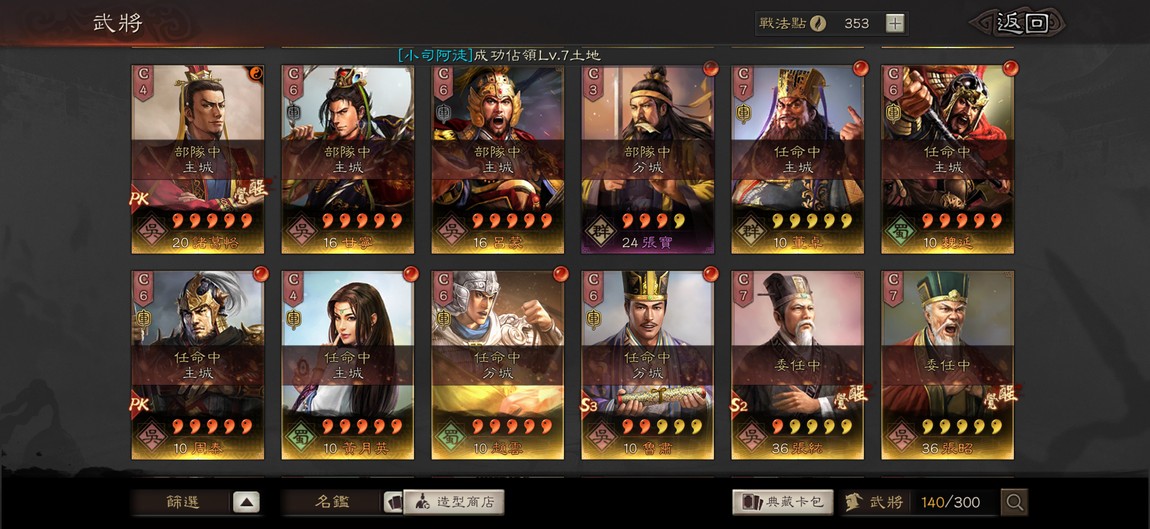Screen dimensions: 1150x529
Task: Click the cards icon next to 名鑑
Action: [x=393, y=503]
